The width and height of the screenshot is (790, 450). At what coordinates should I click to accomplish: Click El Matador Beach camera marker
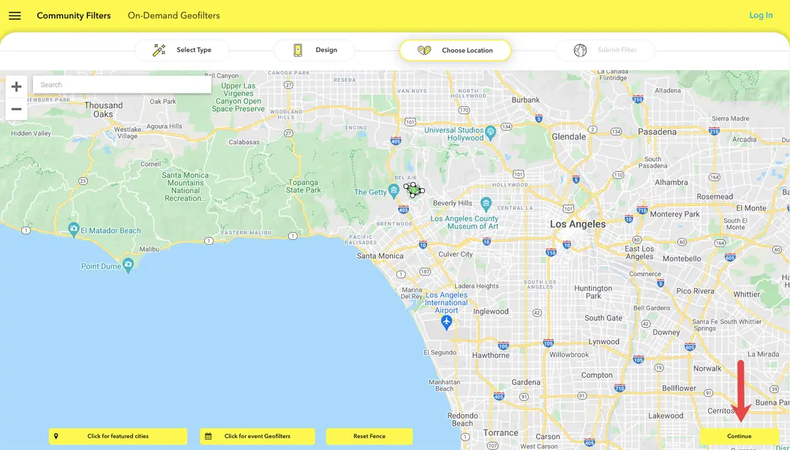[74, 229]
